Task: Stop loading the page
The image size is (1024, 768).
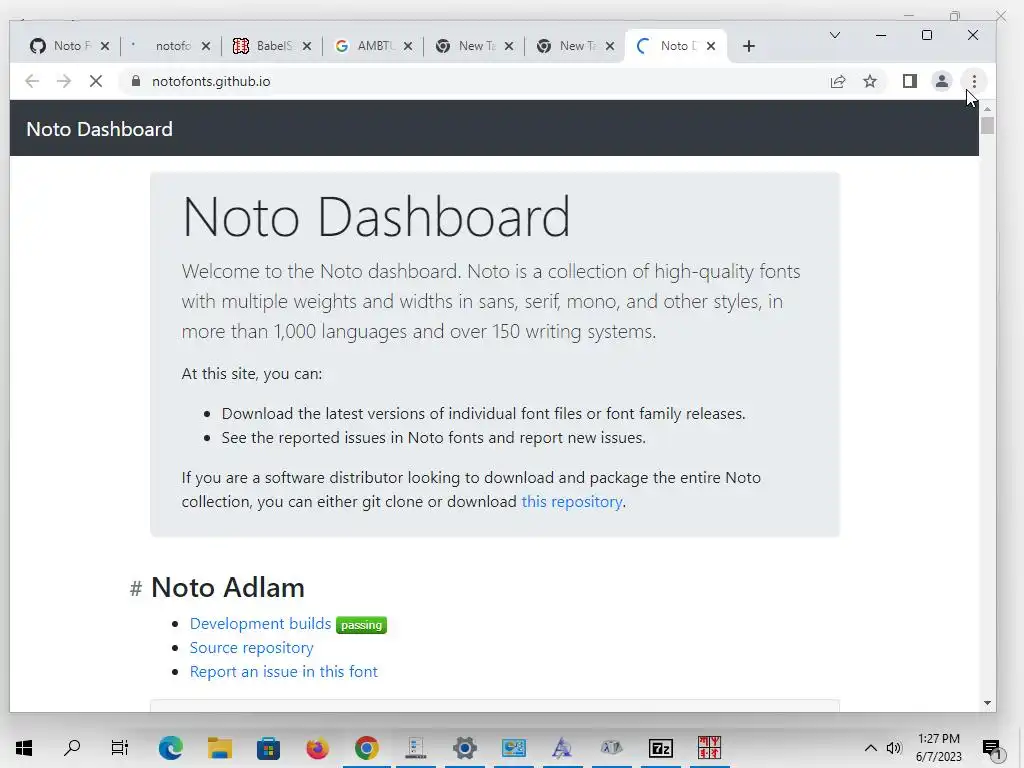Action: pyautogui.click(x=95, y=82)
